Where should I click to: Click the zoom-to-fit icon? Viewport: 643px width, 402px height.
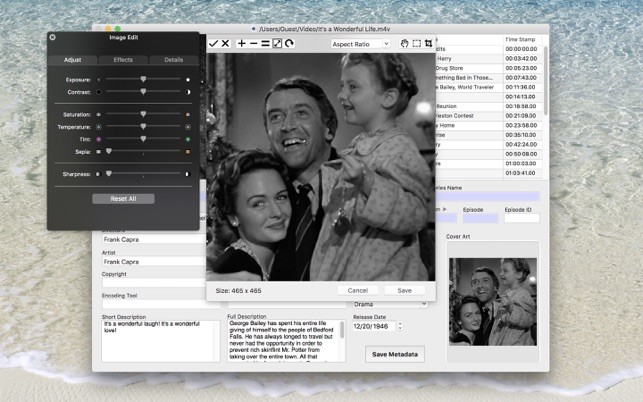click(x=277, y=44)
